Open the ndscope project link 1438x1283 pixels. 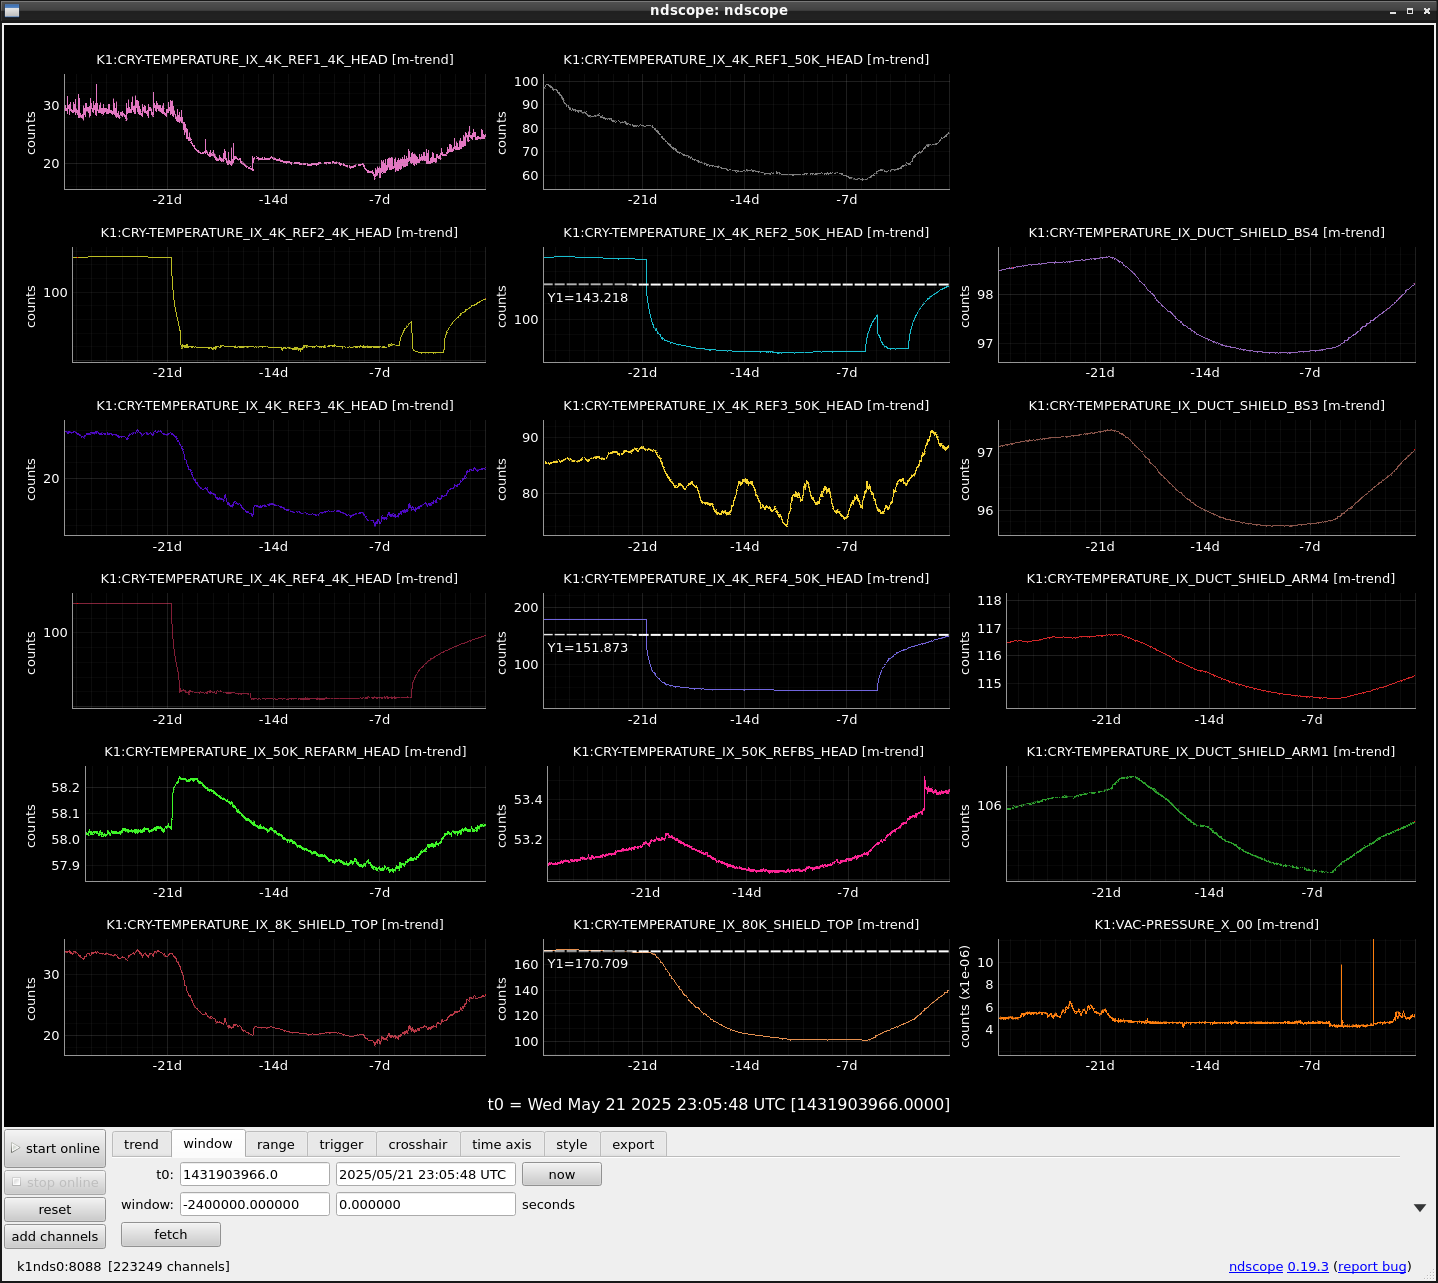coord(1256,1266)
